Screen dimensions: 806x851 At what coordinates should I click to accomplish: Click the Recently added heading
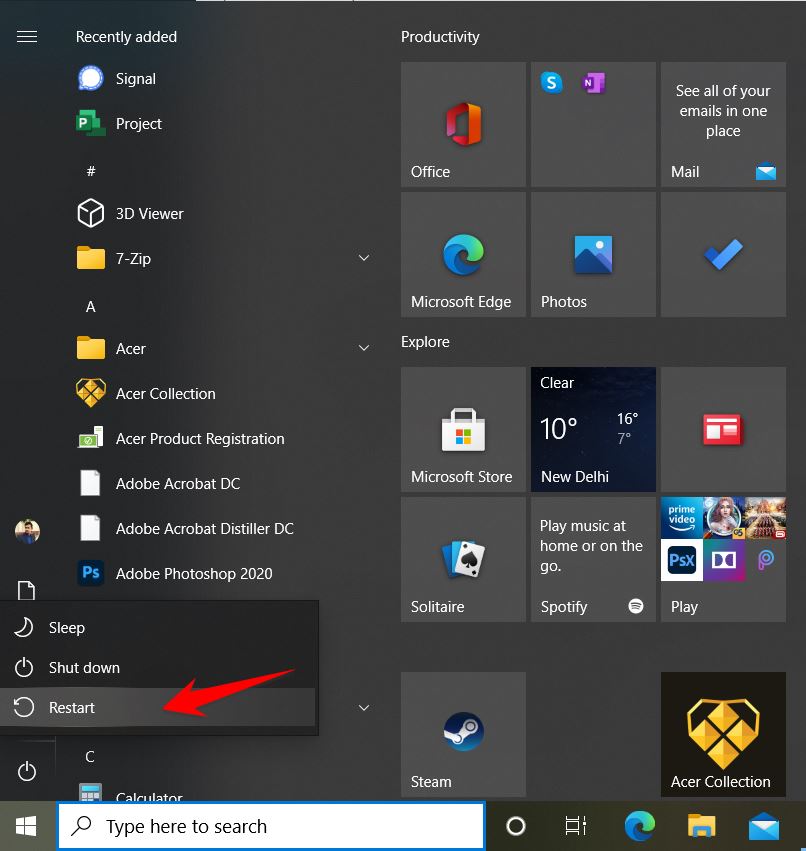[126, 37]
